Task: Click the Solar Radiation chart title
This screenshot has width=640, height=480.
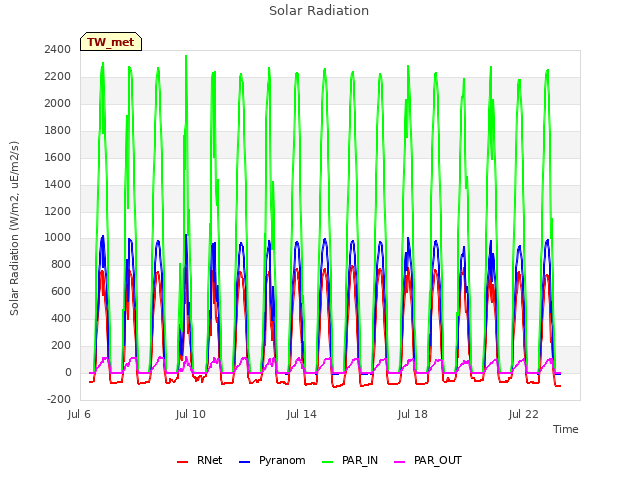Action: tap(319, 11)
